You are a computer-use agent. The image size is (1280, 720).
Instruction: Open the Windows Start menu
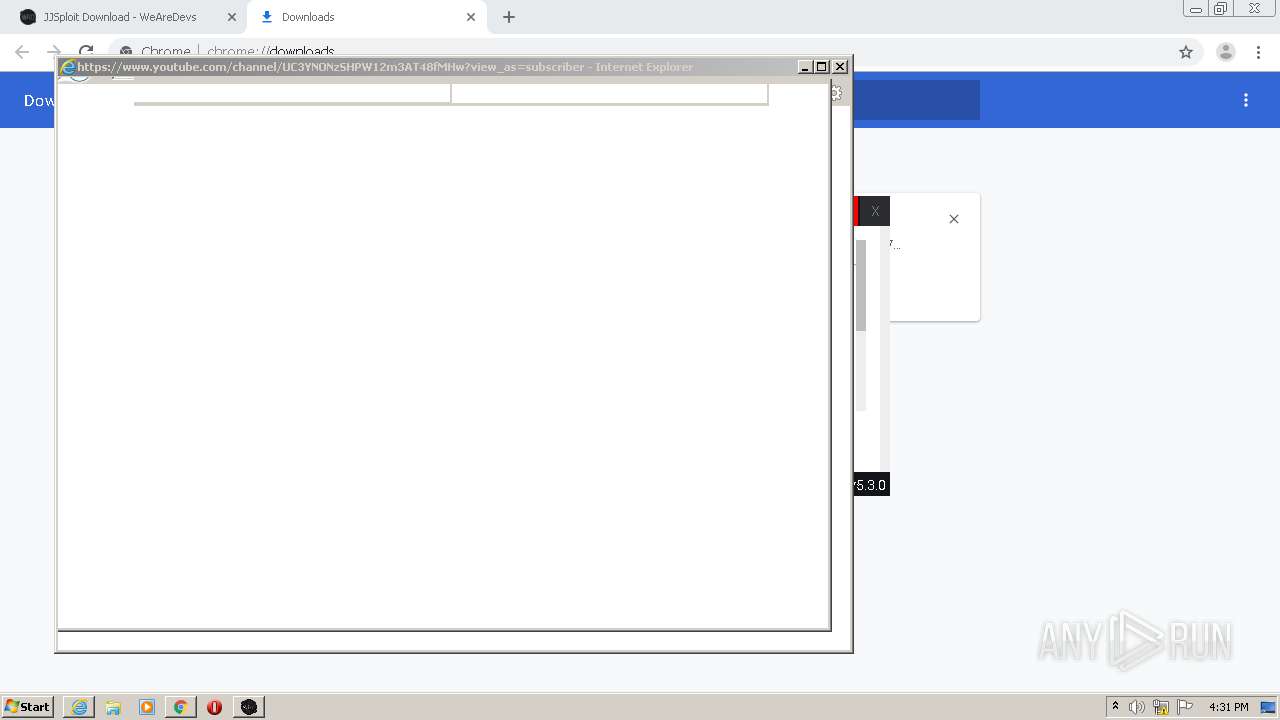point(28,706)
